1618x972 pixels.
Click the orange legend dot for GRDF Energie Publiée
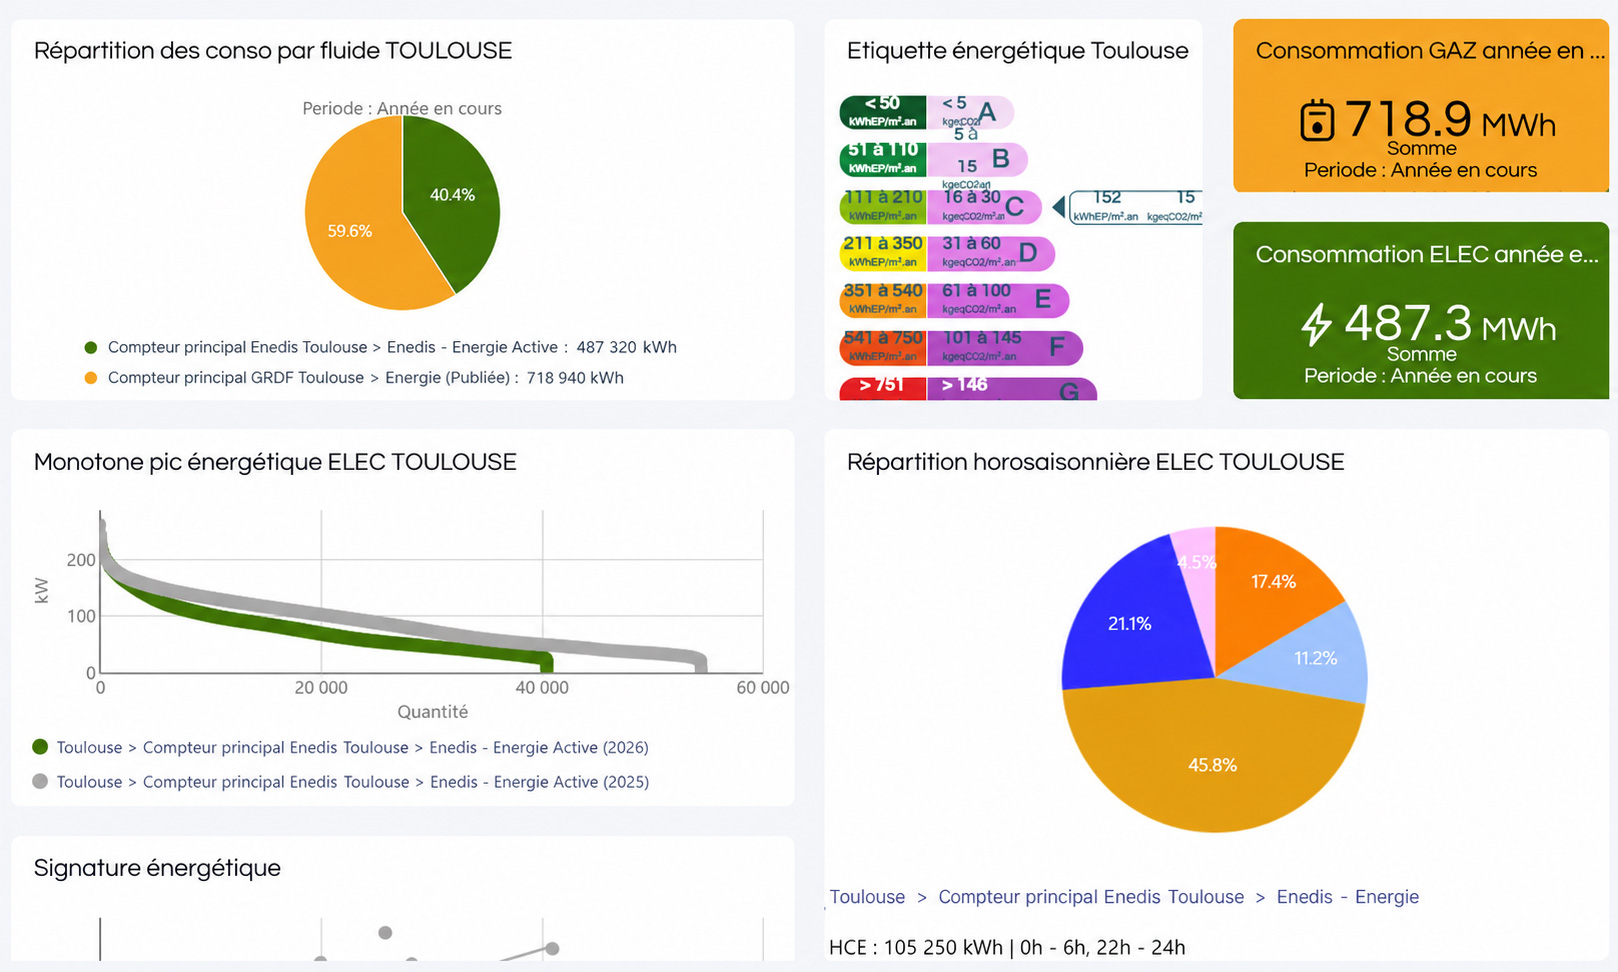(x=91, y=378)
